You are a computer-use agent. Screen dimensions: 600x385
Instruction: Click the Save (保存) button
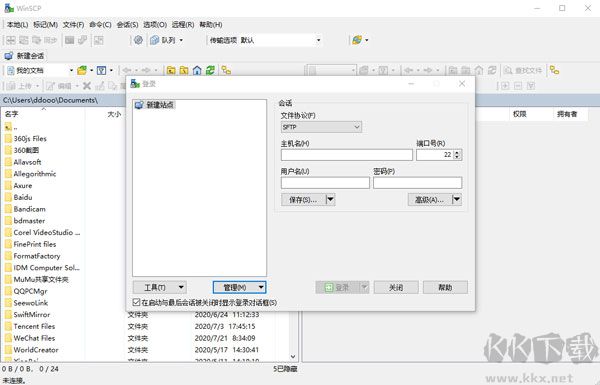[x=303, y=199]
